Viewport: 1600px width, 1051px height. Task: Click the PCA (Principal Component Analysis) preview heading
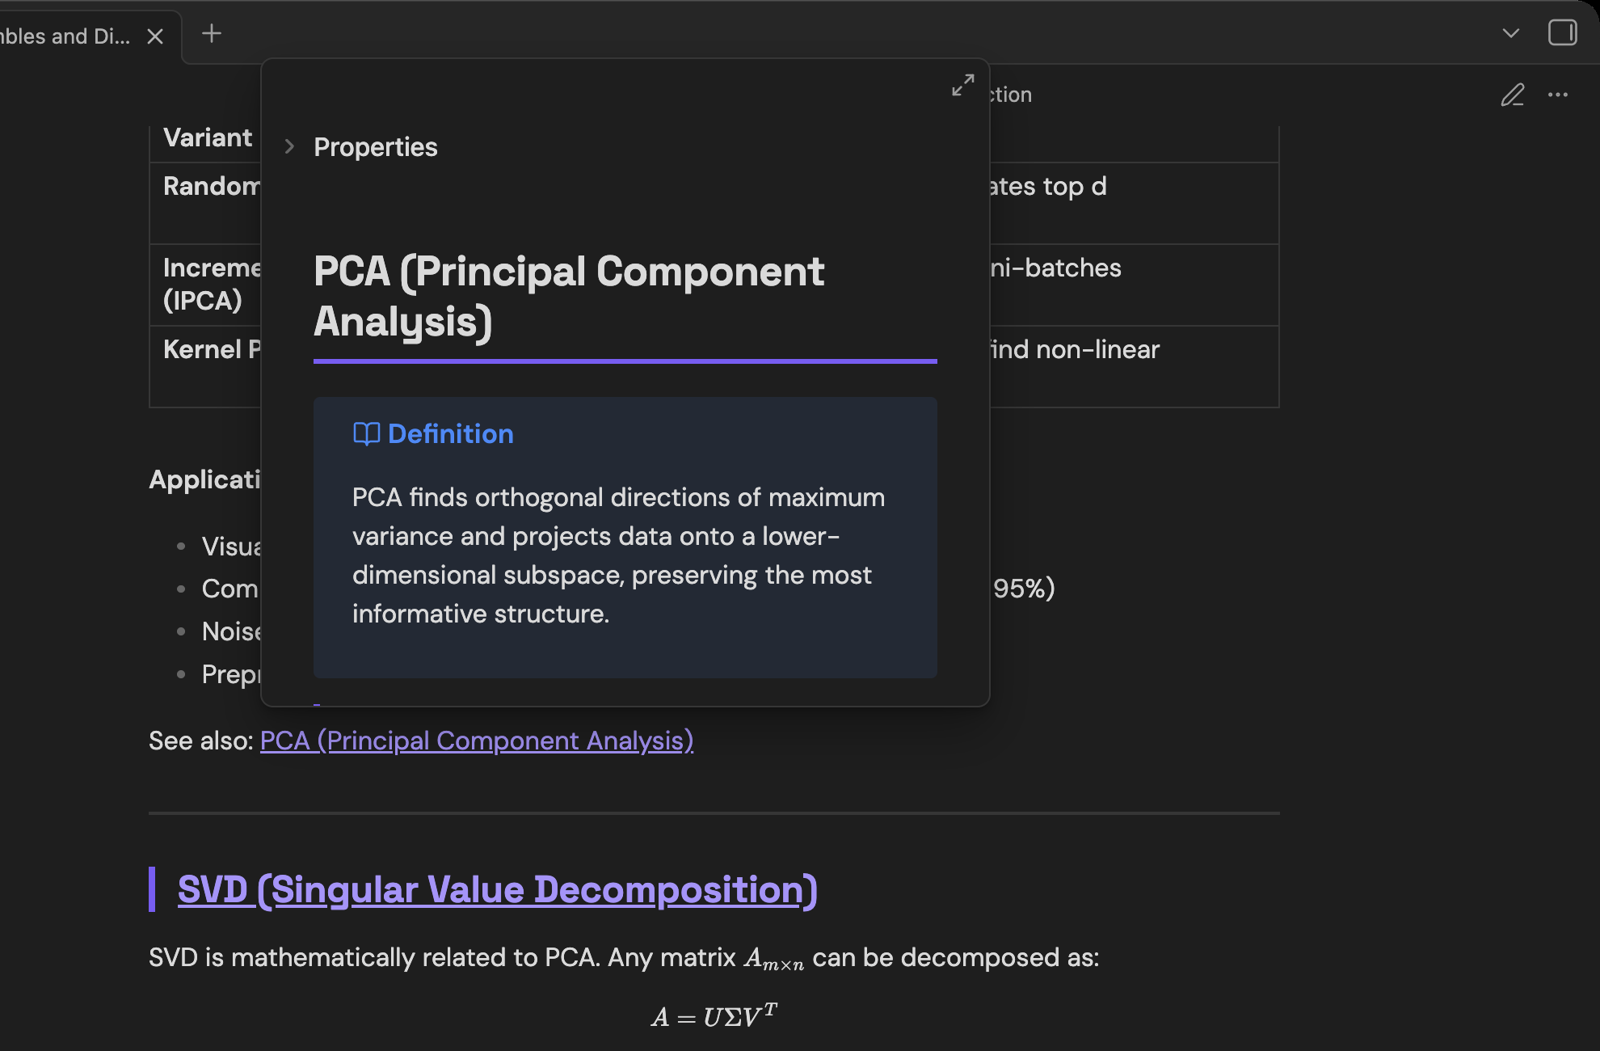[569, 297]
